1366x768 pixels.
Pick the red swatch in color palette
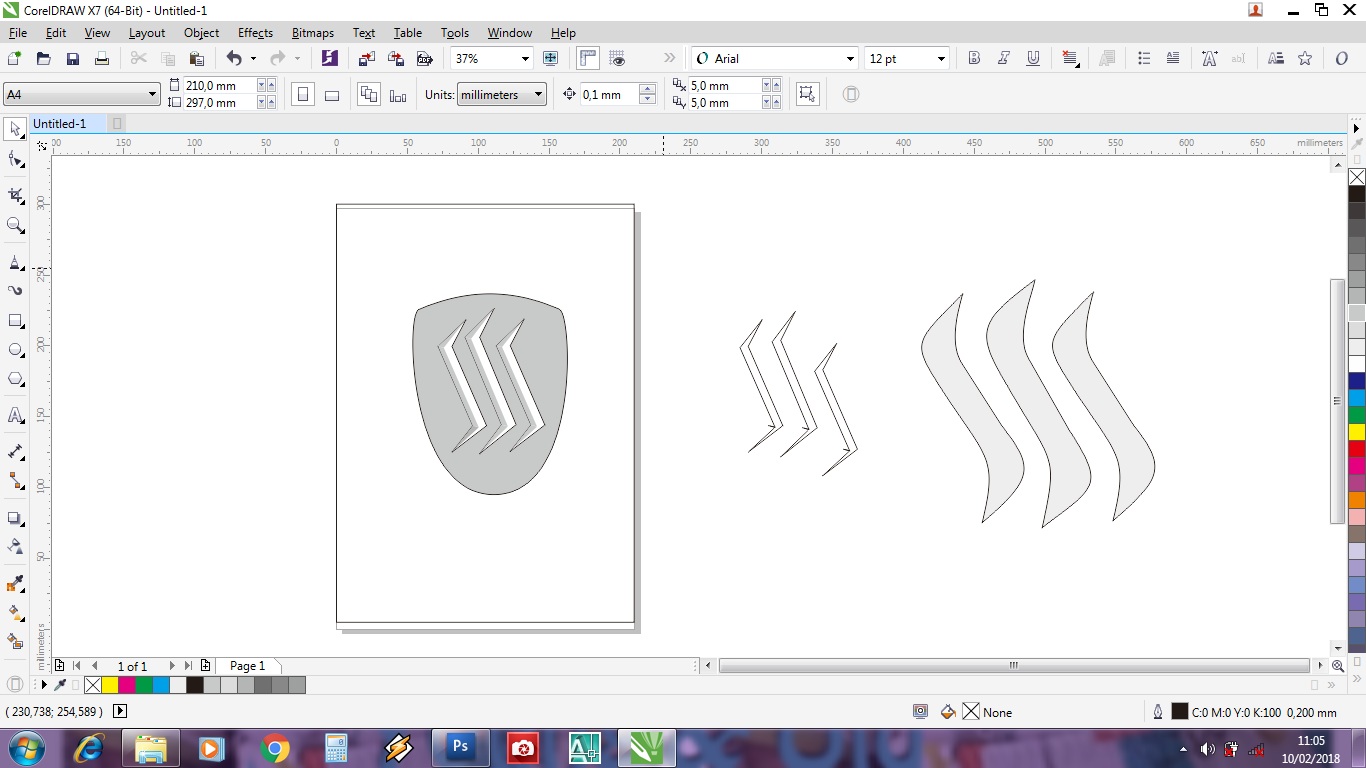pyautogui.click(x=1357, y=449)
